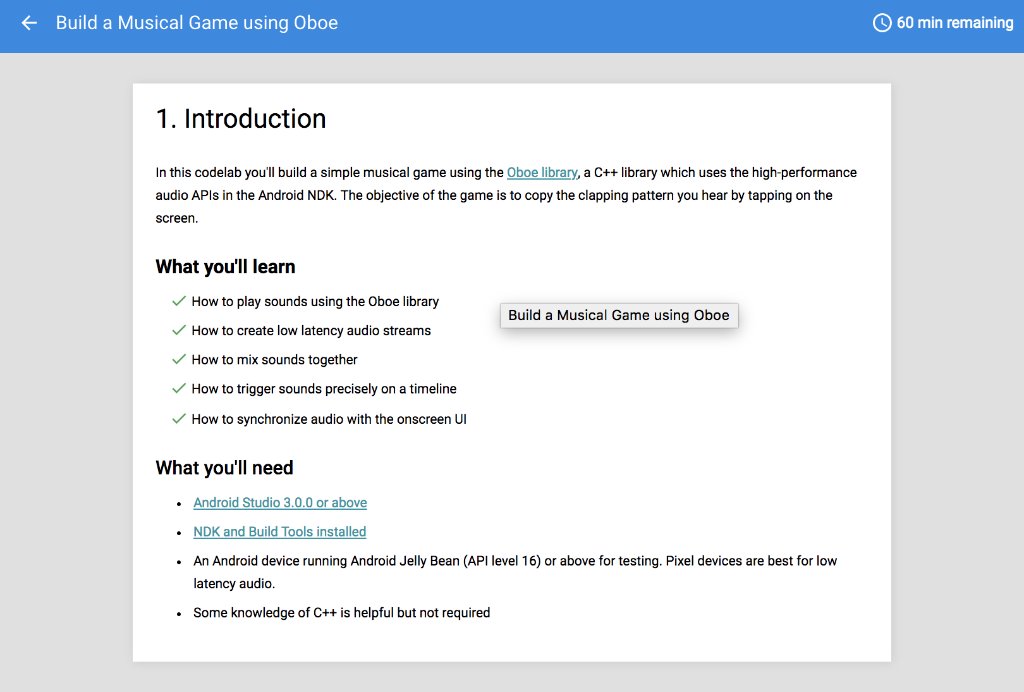Click the checkmark beside 'How to create low latency audio streams'
Viewport: 1024px width, 692px height.
179,329
